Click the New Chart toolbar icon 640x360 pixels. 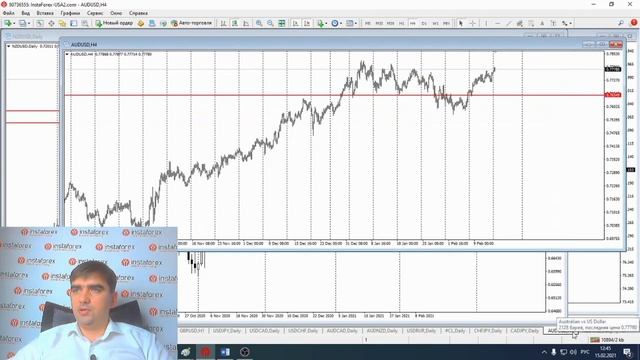click(x=8, y=23)
